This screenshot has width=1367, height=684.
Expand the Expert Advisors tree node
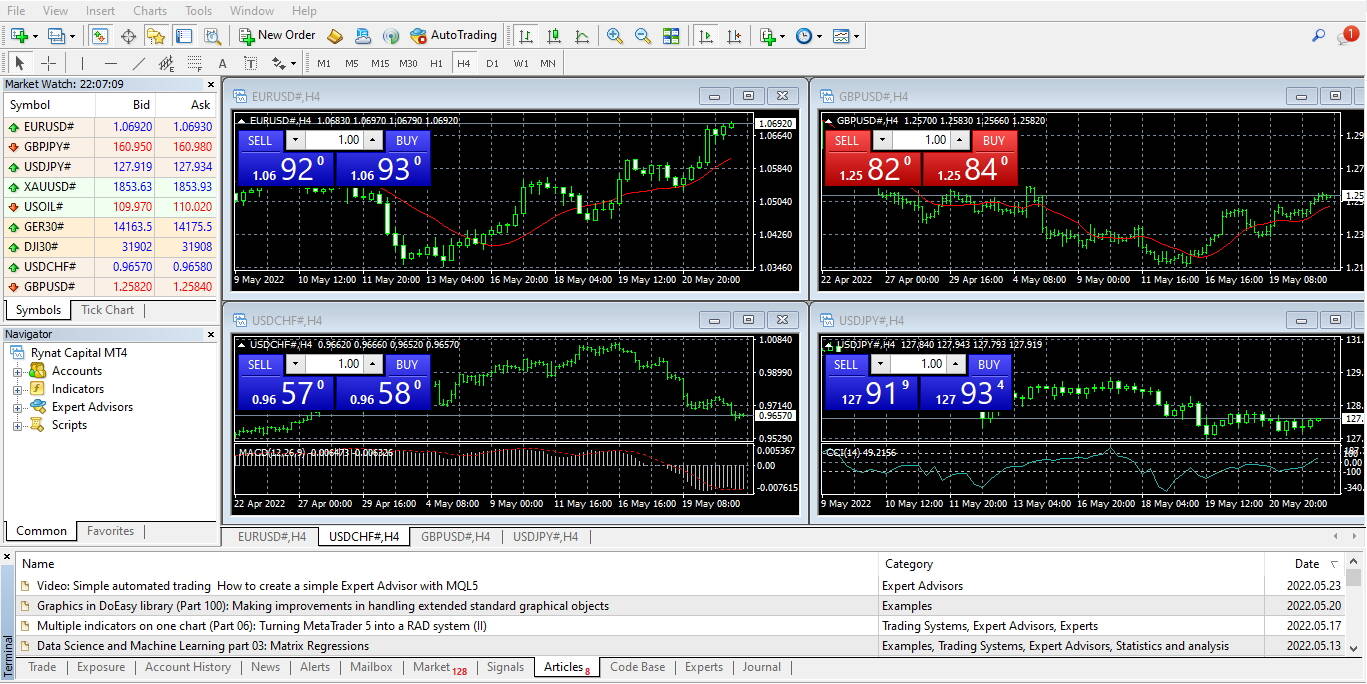[17, 407]
